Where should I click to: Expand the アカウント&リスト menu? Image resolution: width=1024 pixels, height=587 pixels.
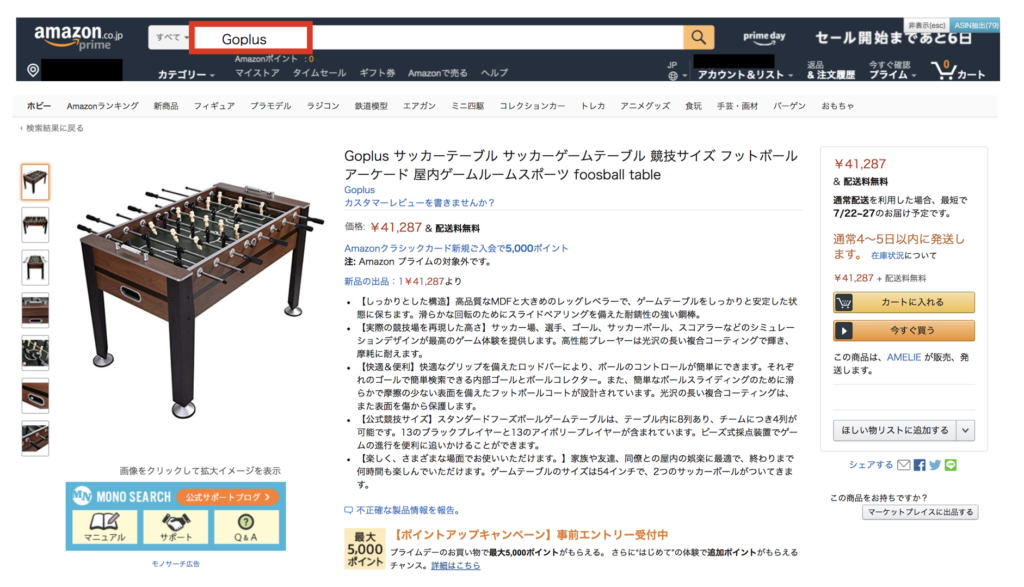[x=745, y=74]
